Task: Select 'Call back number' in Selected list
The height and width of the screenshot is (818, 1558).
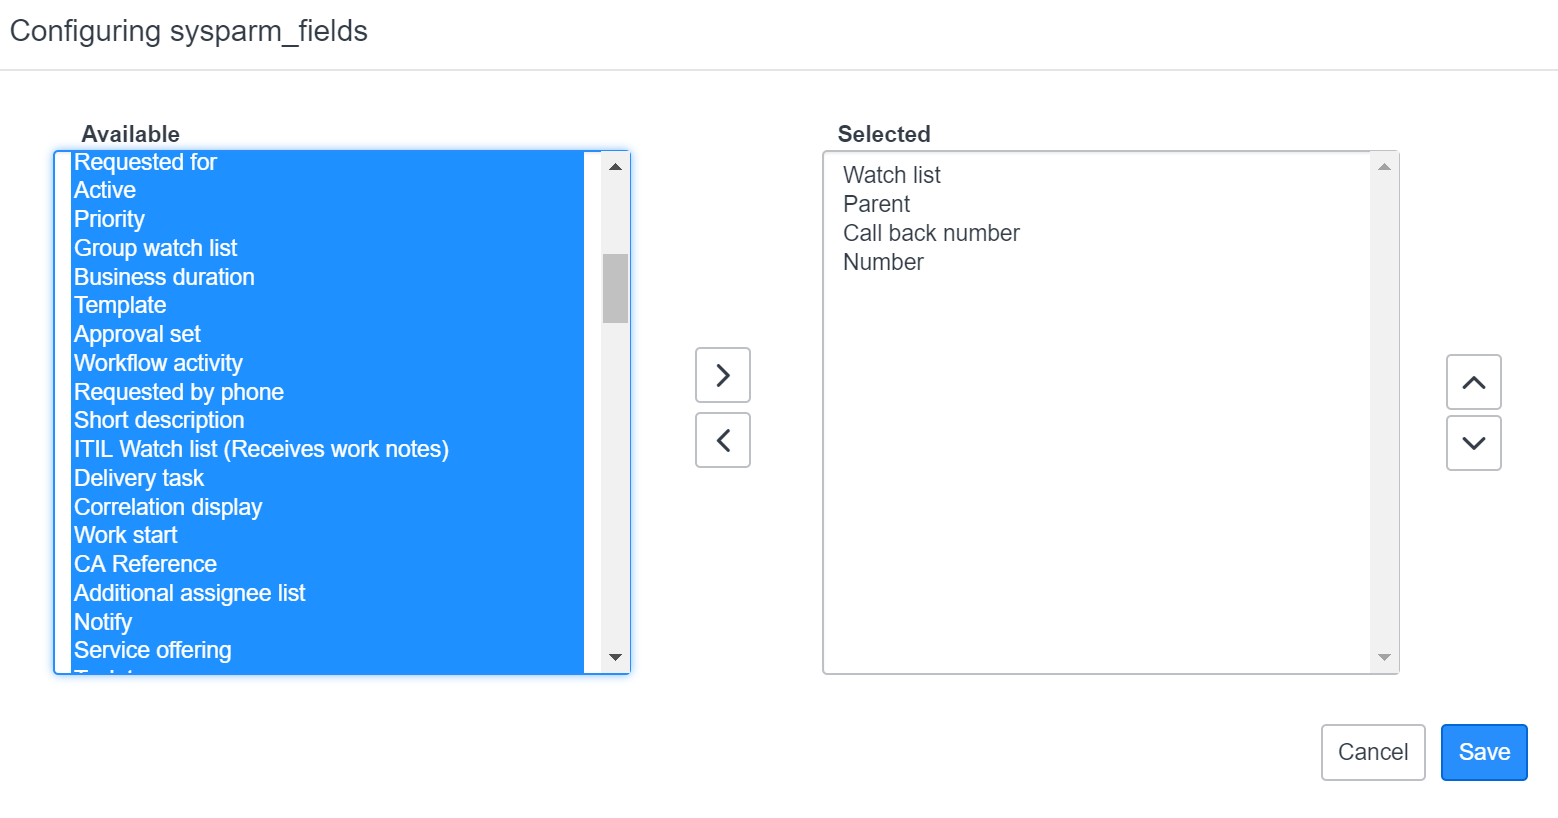Action: point(931,233)
